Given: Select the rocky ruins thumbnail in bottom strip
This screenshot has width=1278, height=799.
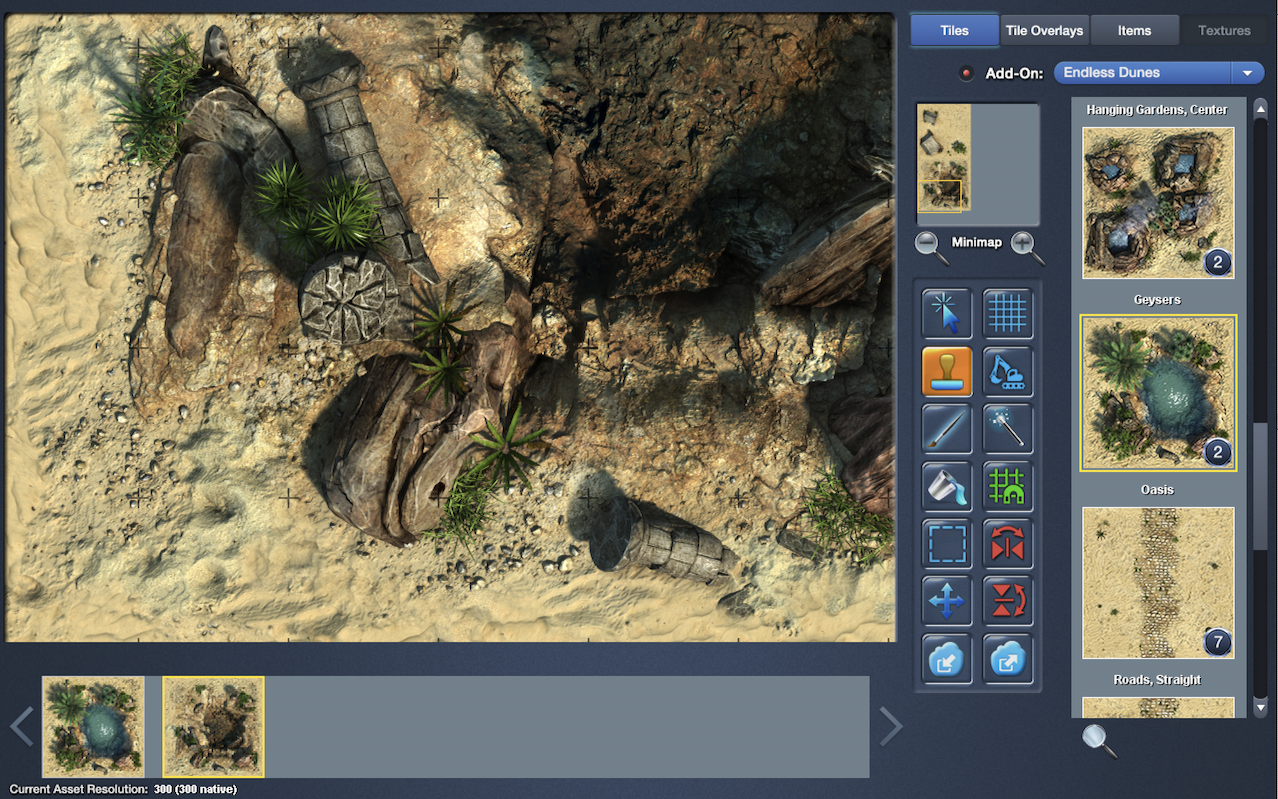Looking at the screenshot, I should [x=214, y=727].
